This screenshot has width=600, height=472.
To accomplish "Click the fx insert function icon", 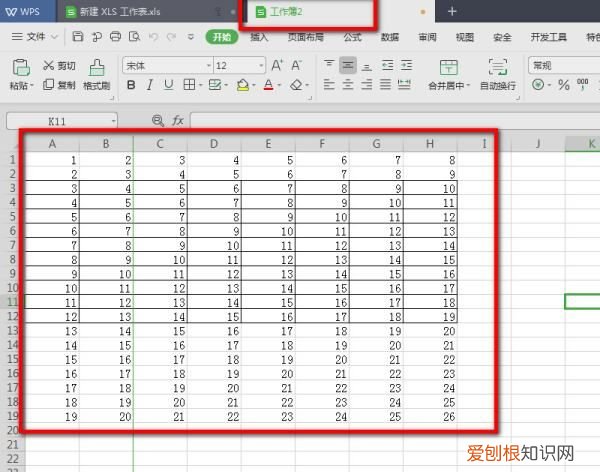I will click(x=178, y=121).
